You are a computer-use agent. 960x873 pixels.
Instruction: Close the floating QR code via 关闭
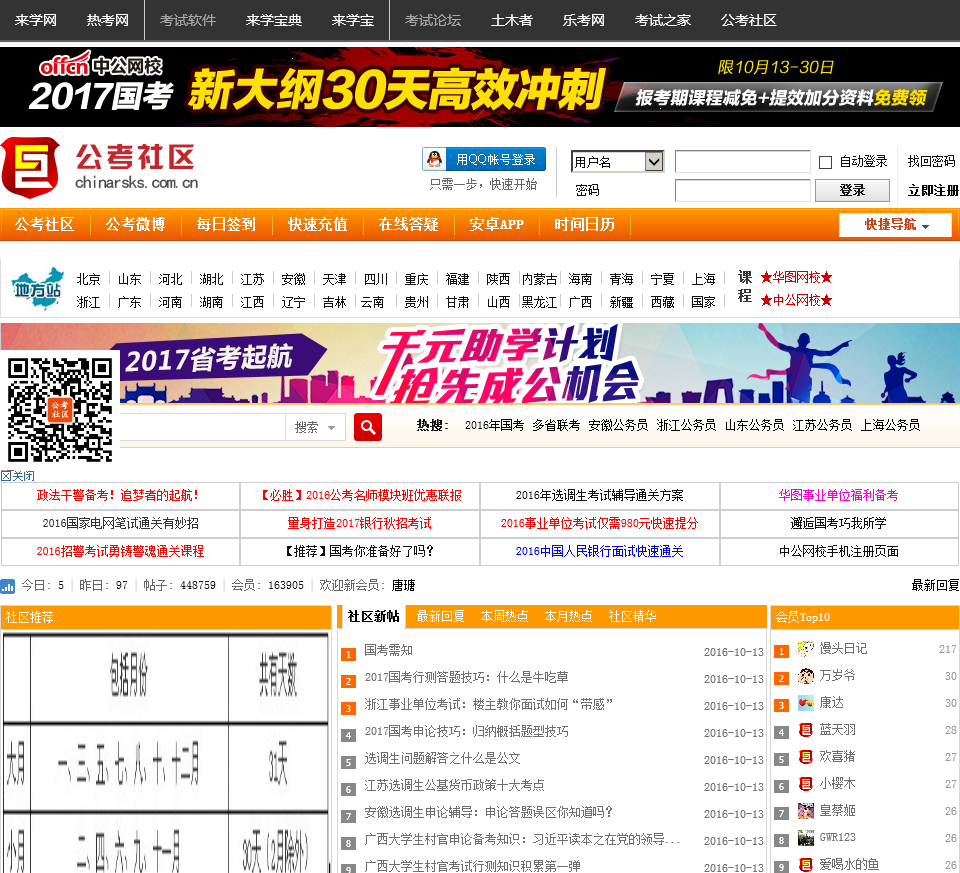(x=18, y=476)
